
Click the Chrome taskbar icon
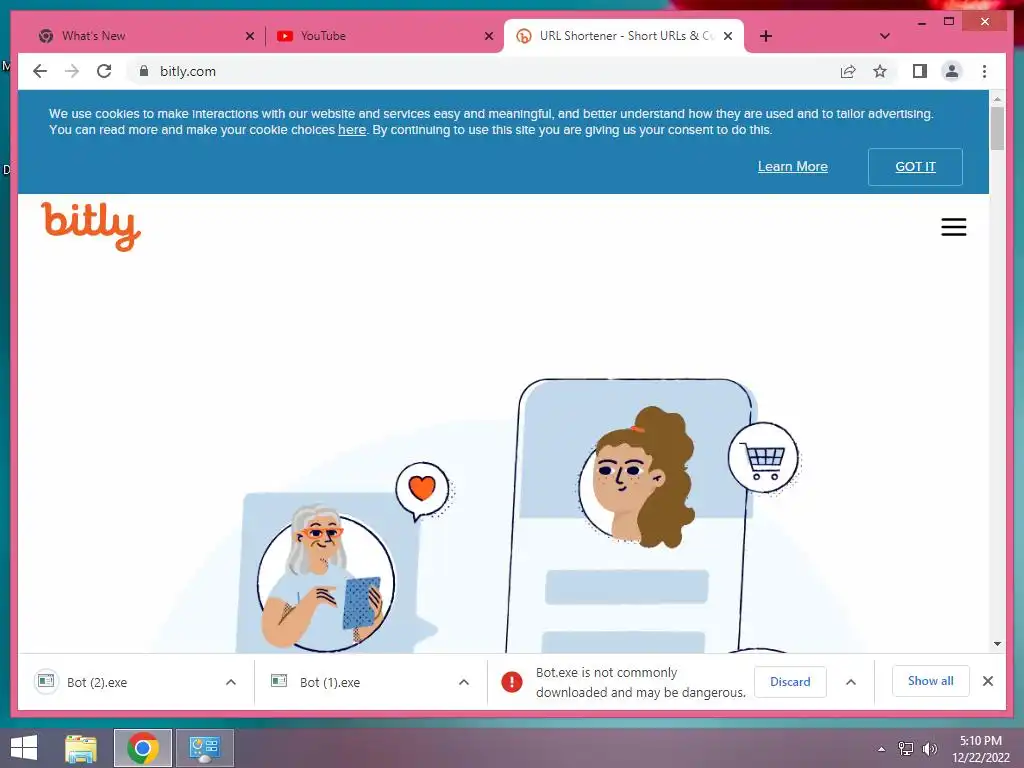pyautogui.click(x=142, y=748)
